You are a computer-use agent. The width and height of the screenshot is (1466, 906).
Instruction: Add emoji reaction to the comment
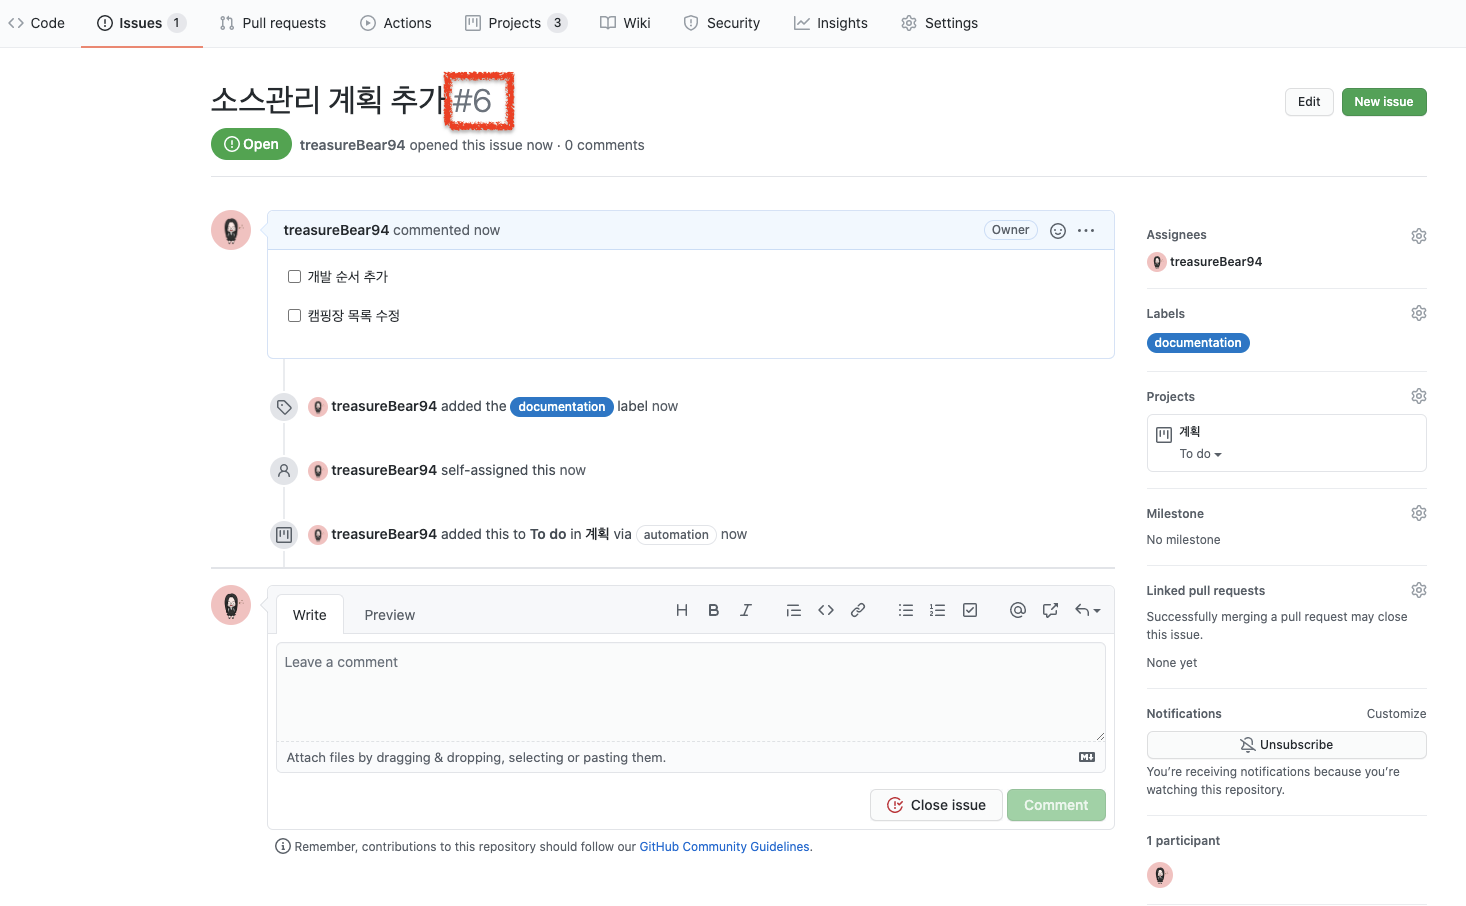click(1058, 231)
